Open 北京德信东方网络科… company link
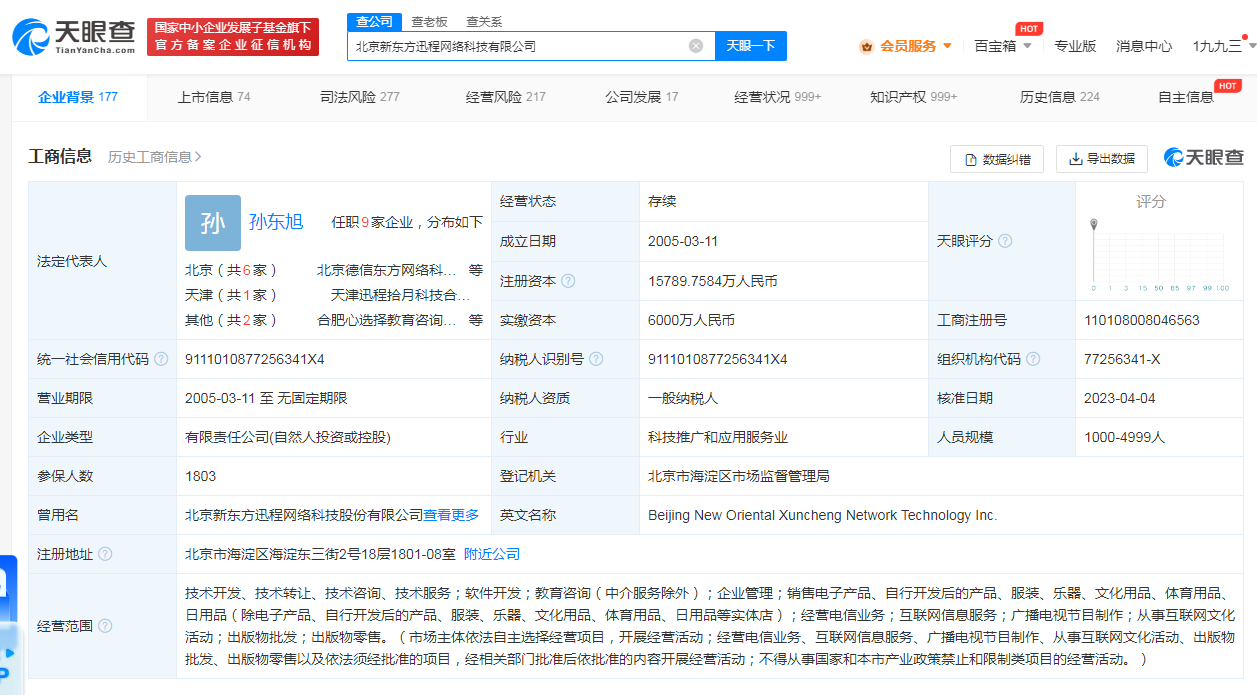1257x695 pixels. 387,270
